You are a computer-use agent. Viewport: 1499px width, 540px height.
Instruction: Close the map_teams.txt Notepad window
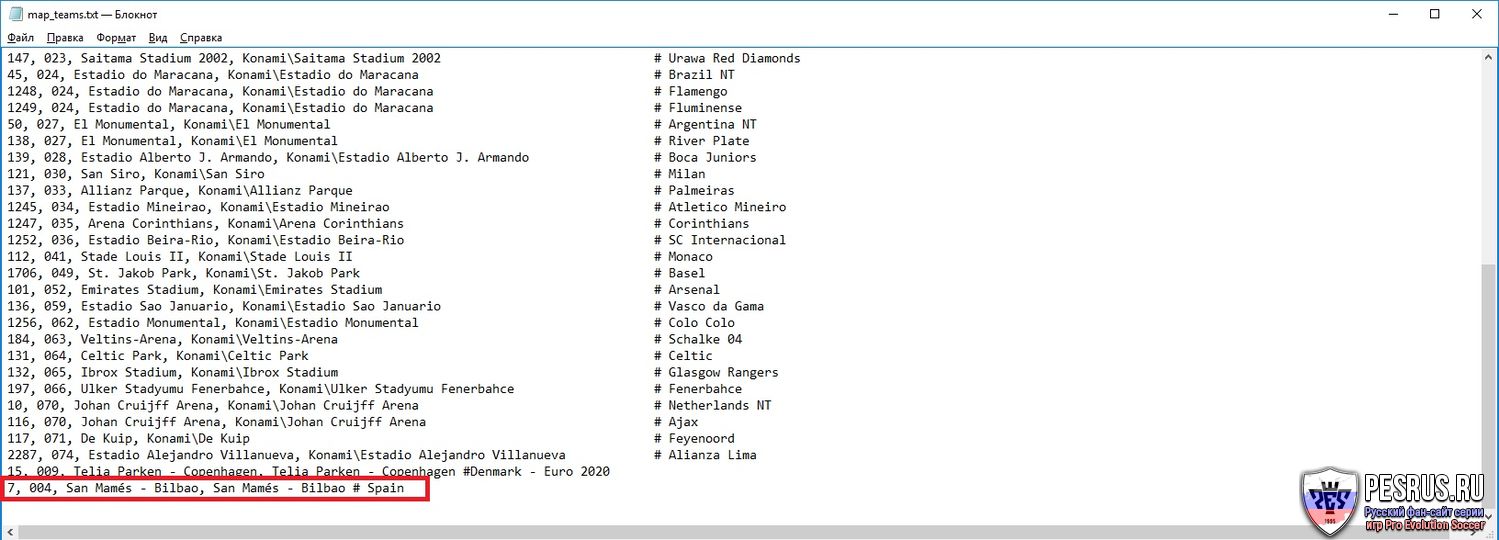[x=1477, y=14]
